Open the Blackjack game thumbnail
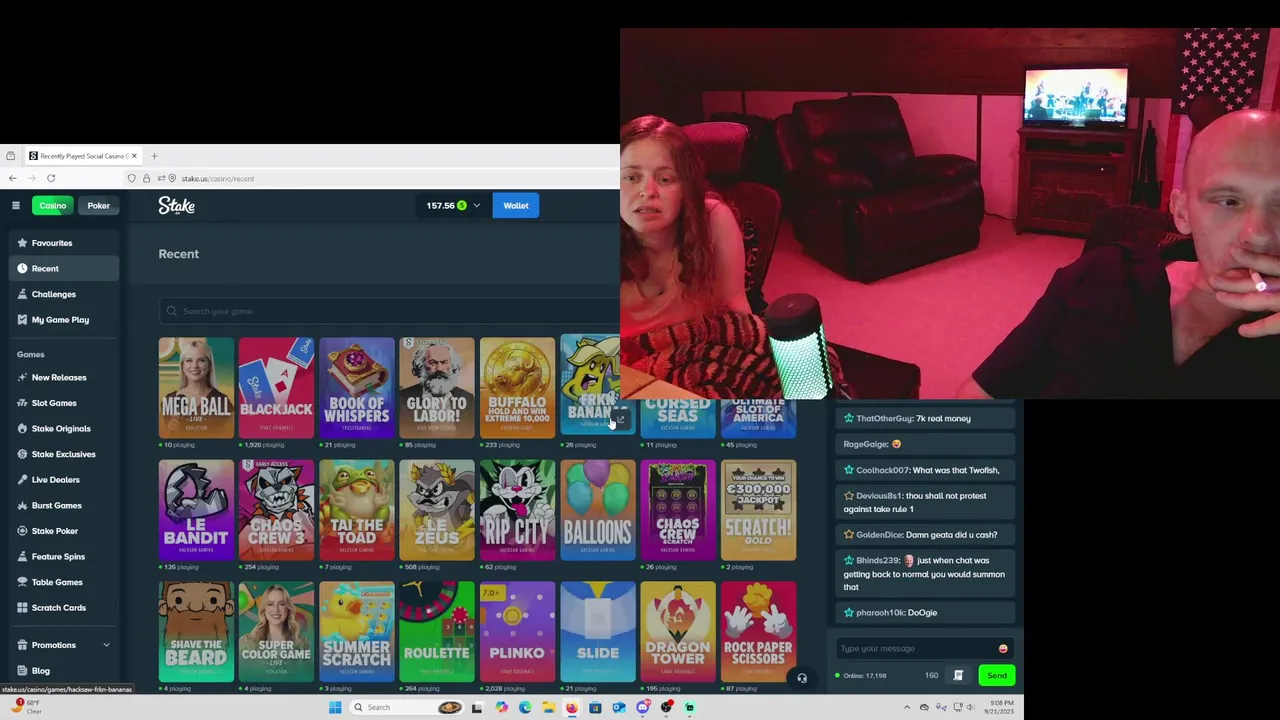The width and height of the screenshot is (1280, 720). [x=276, y=388]
